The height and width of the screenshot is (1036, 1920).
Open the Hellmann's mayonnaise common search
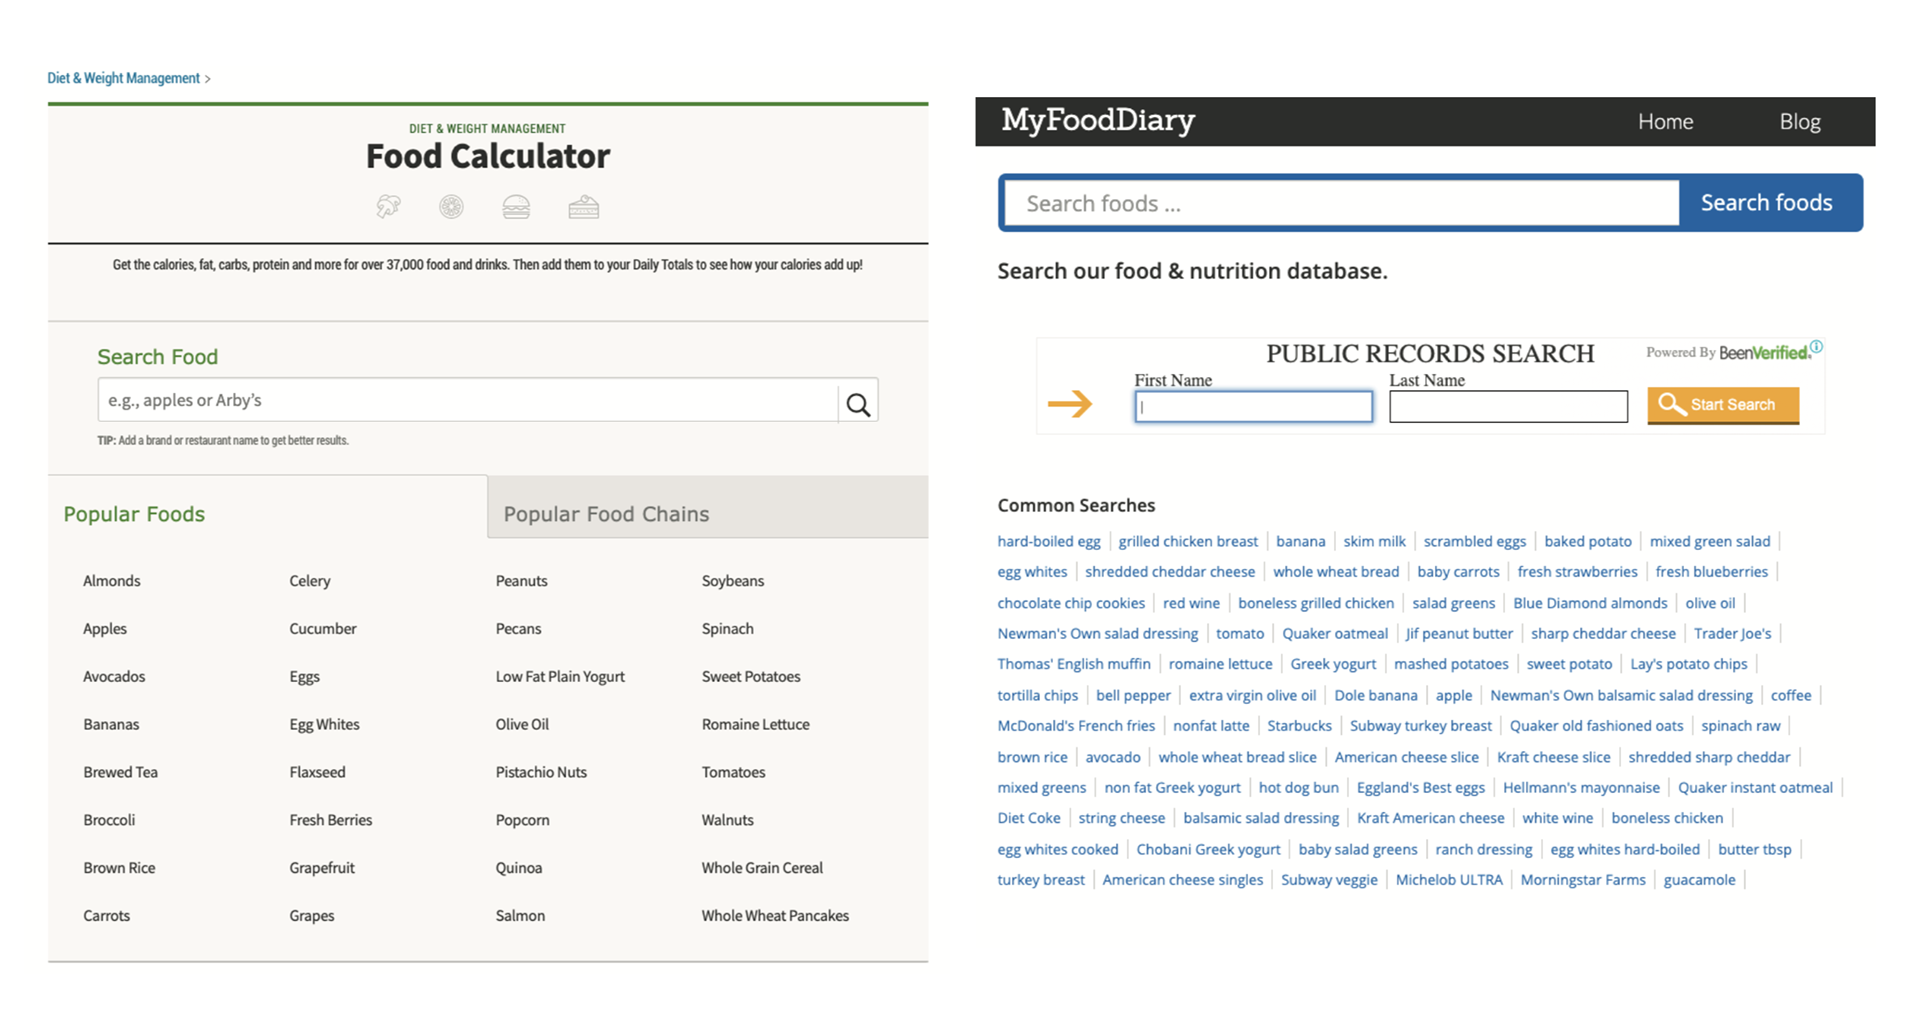click(x=1581, y=788)
